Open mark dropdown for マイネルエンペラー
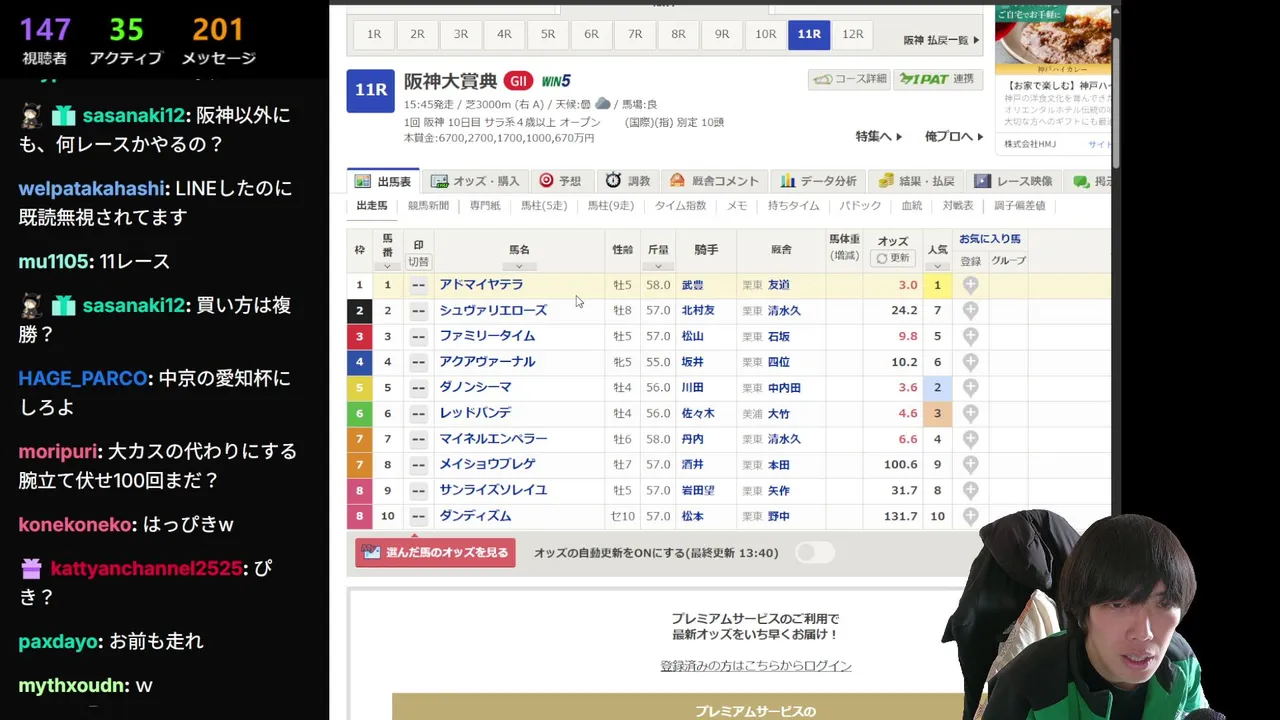The image size is (1280, 720). pyautogui.click(x=418, y=439)
